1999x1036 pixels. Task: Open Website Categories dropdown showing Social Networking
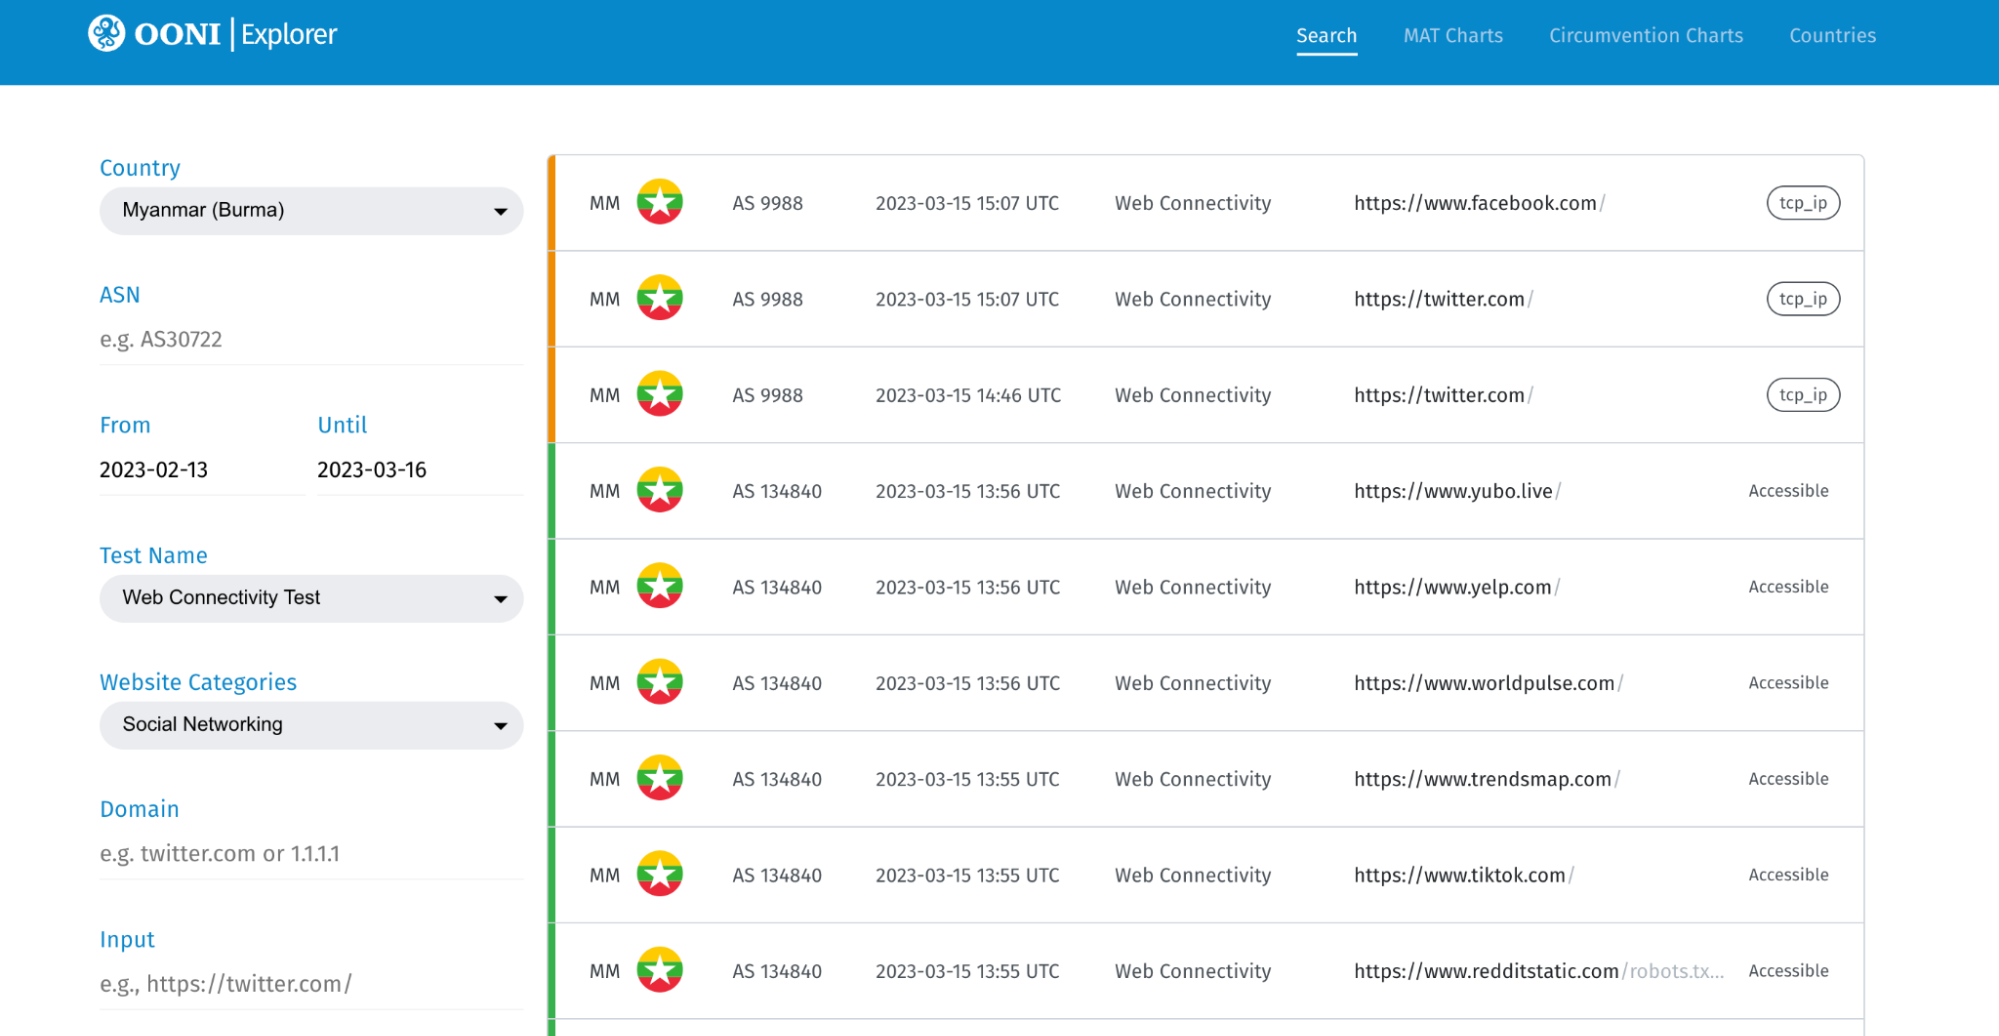coord(311,725)
